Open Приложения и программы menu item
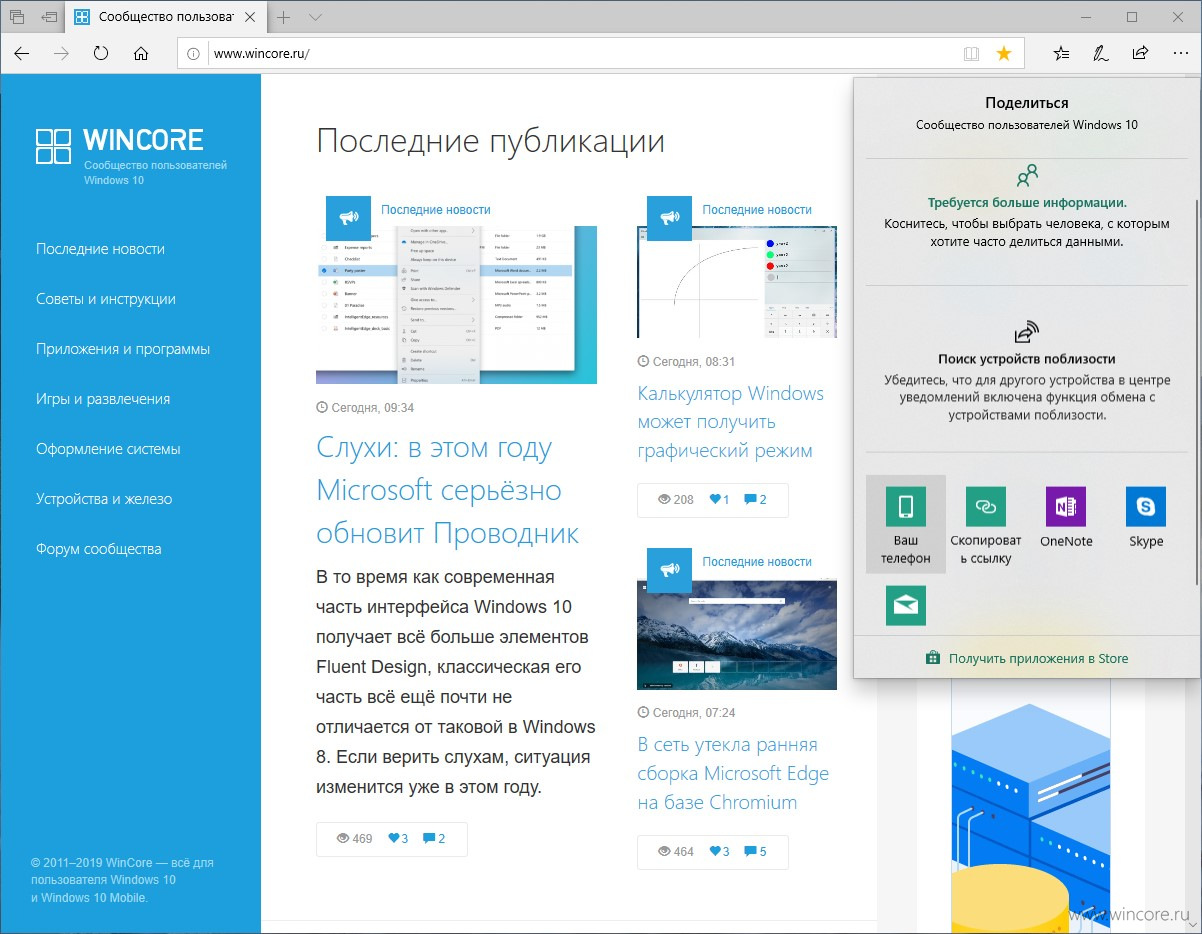The image size is (1202, 934). (x=123, y=349)
